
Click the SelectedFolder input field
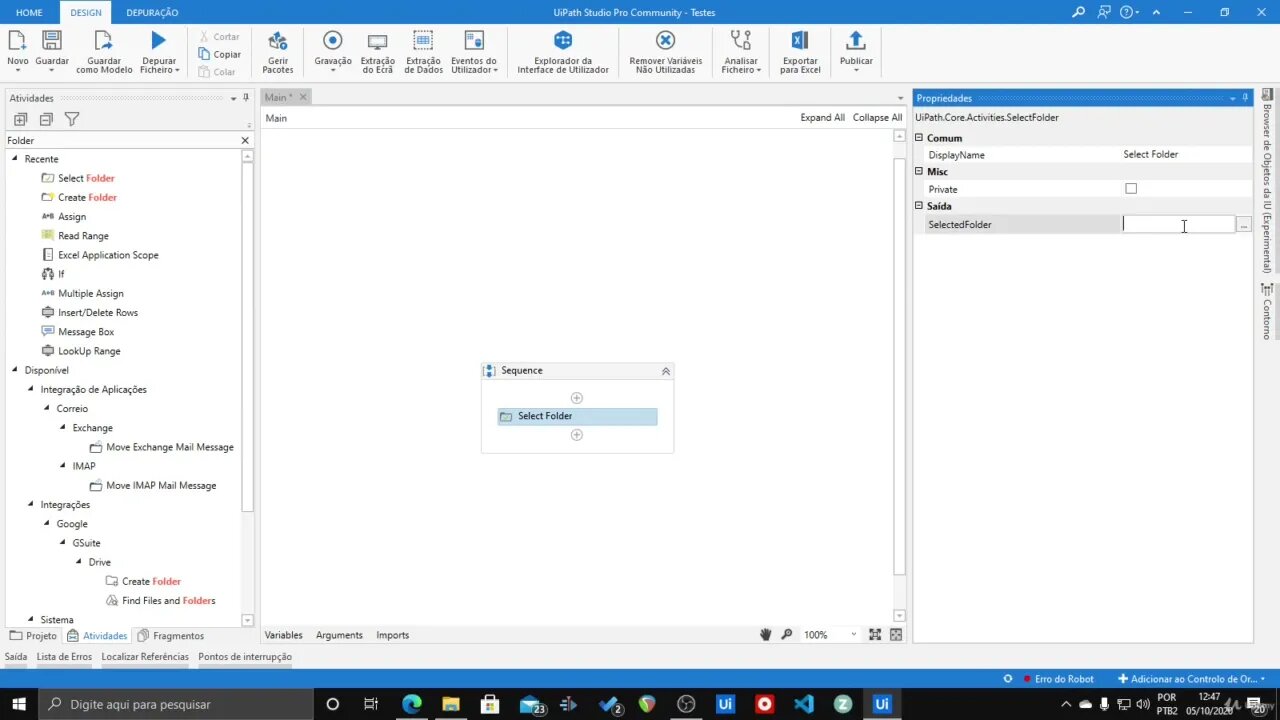[1178, 225]
